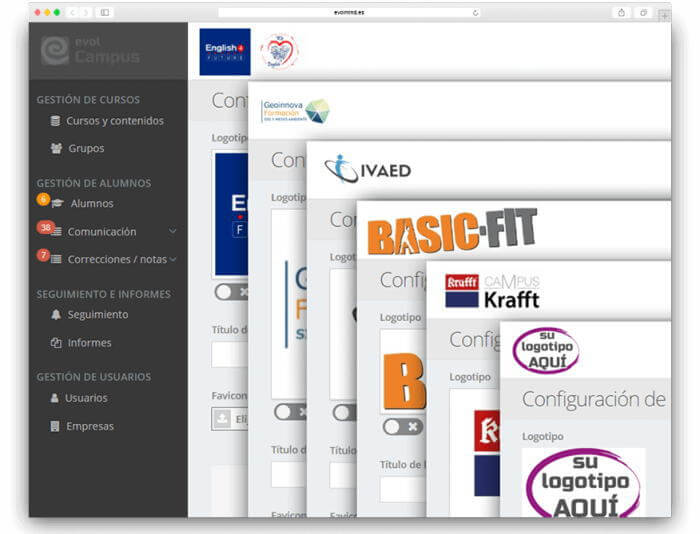The height and width of the screenshot is (534, 700).
Task: Click the Empresas building icon
Action: tap(56, 426)
